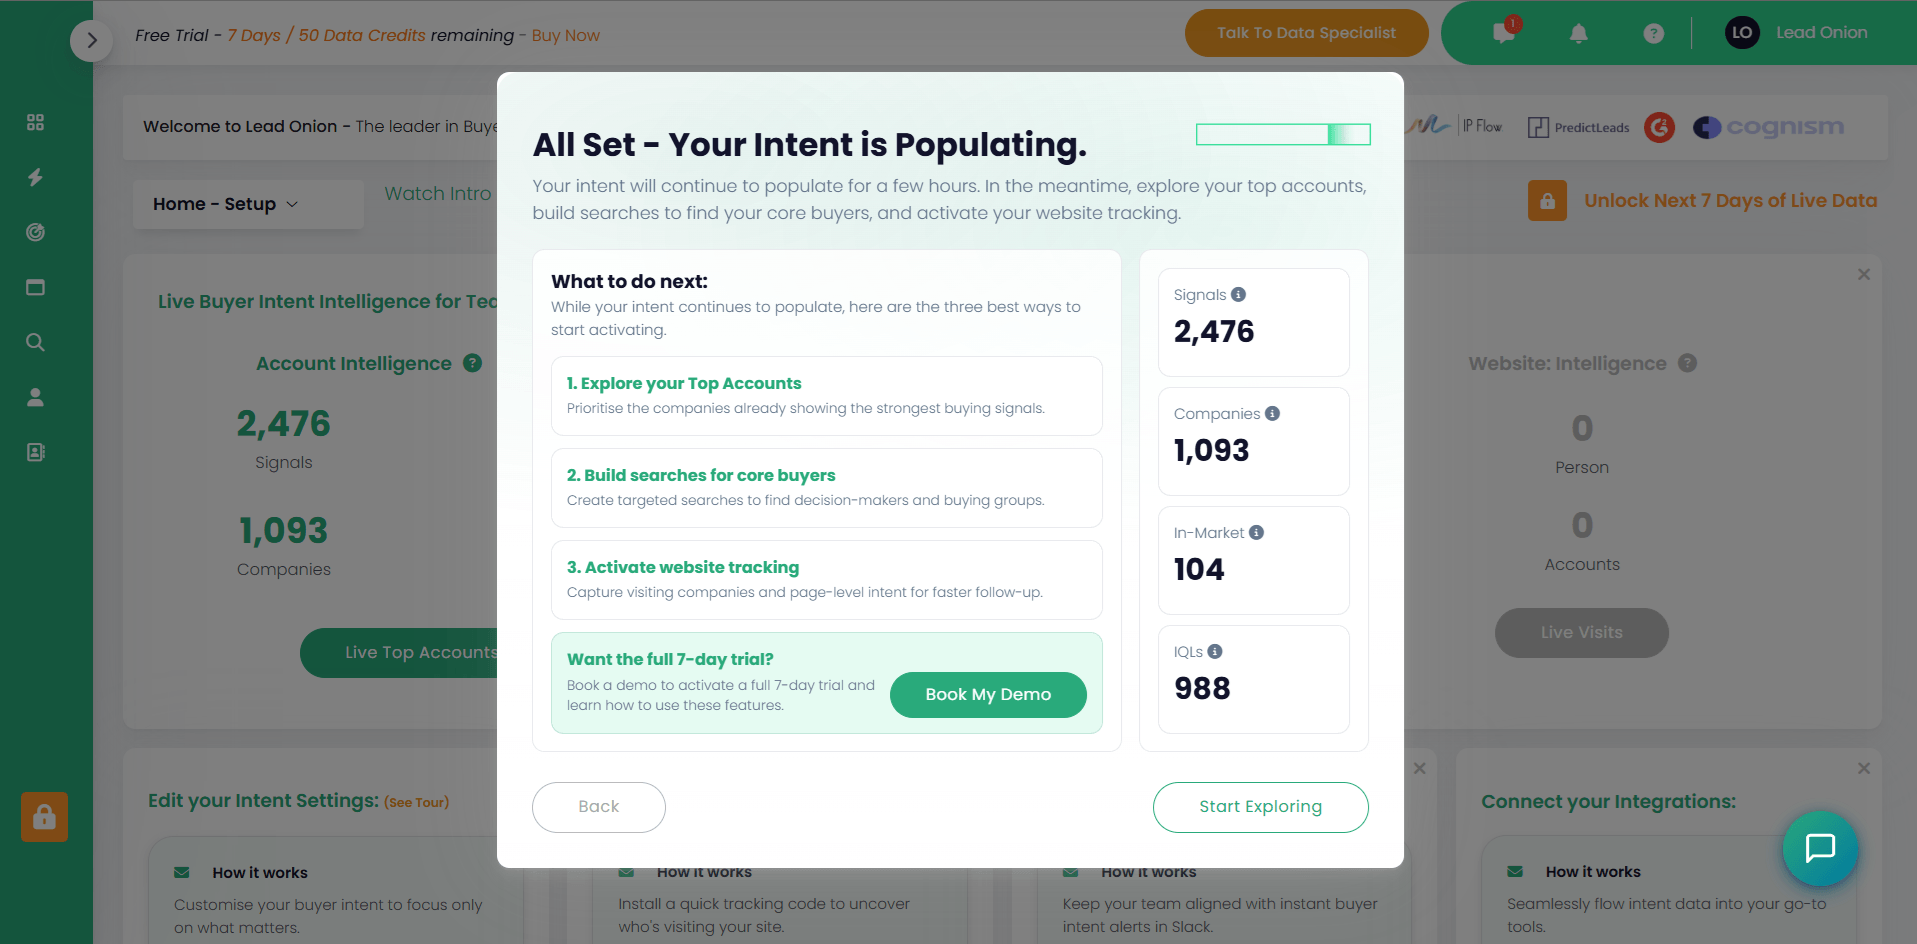1917x944 pixels.
Task: Select Activate website tracking option
Action: tap(826, 579)
